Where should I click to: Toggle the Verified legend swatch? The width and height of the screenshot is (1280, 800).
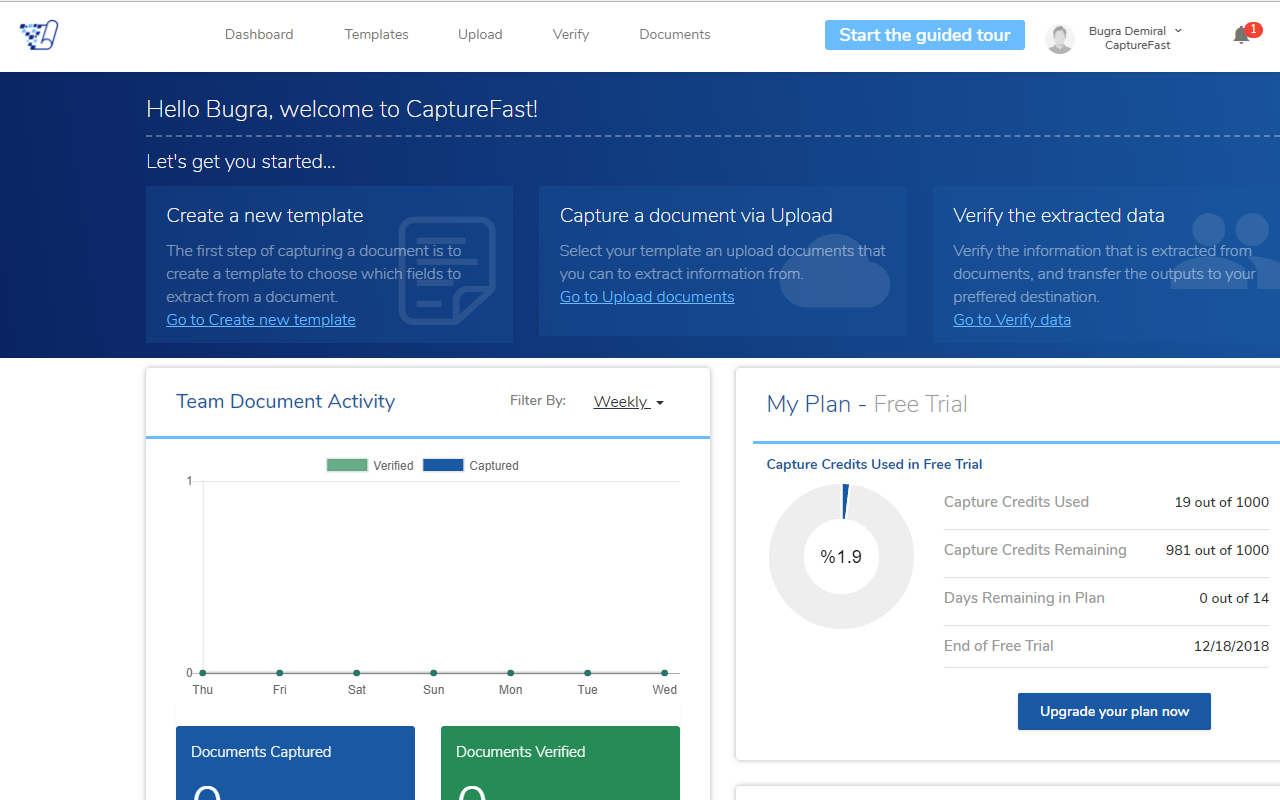coord(347,465)
